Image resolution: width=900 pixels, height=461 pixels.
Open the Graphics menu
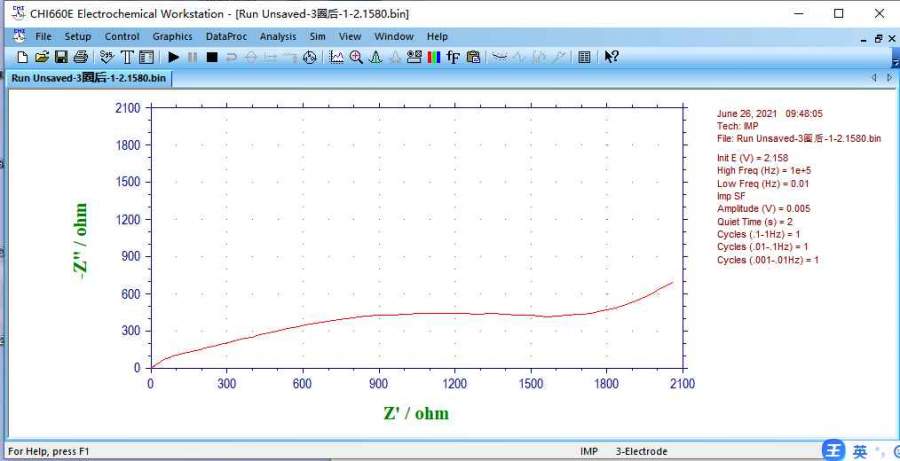172,37
